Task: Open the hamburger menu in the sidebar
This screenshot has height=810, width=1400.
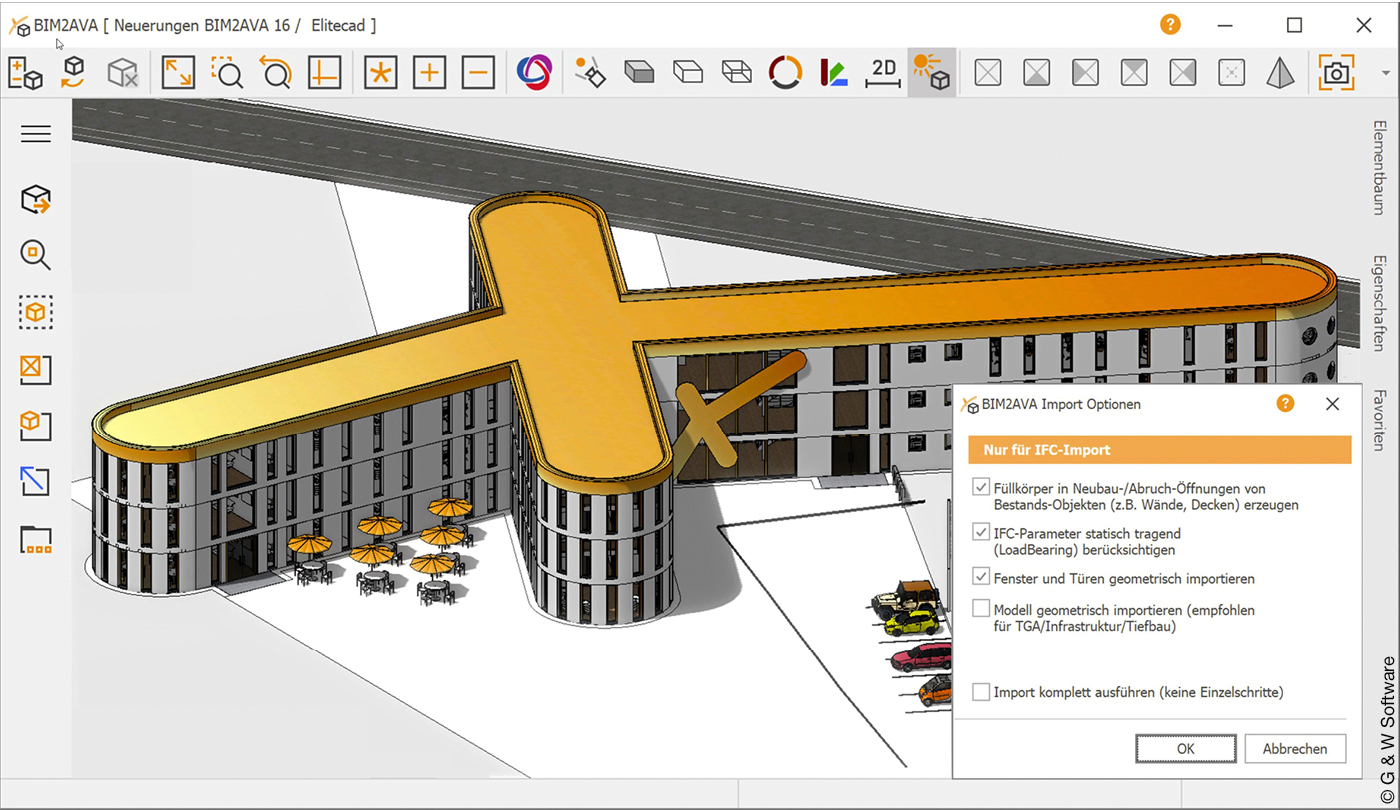Action: [35, 133]
